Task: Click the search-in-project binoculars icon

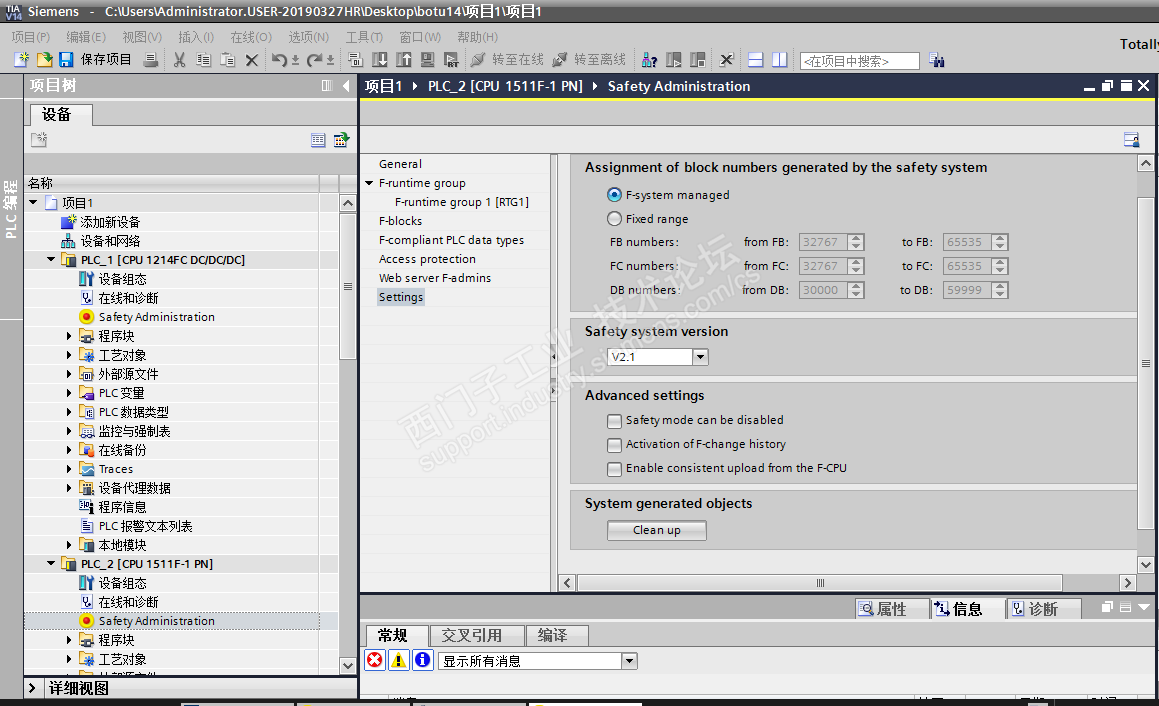Action: [x=937, y=61]
